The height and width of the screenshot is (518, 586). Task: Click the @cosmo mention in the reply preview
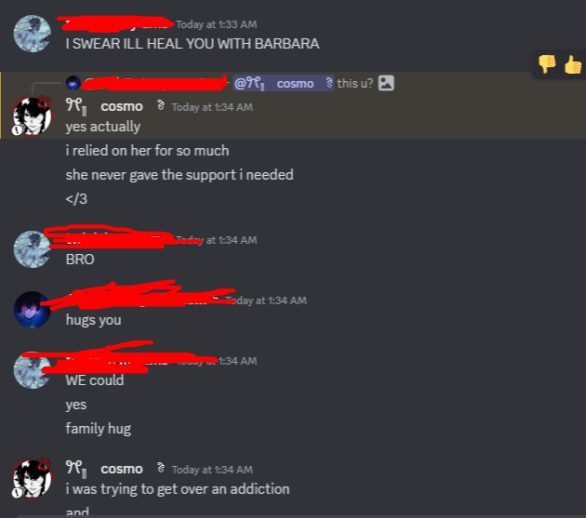point(283,83)
